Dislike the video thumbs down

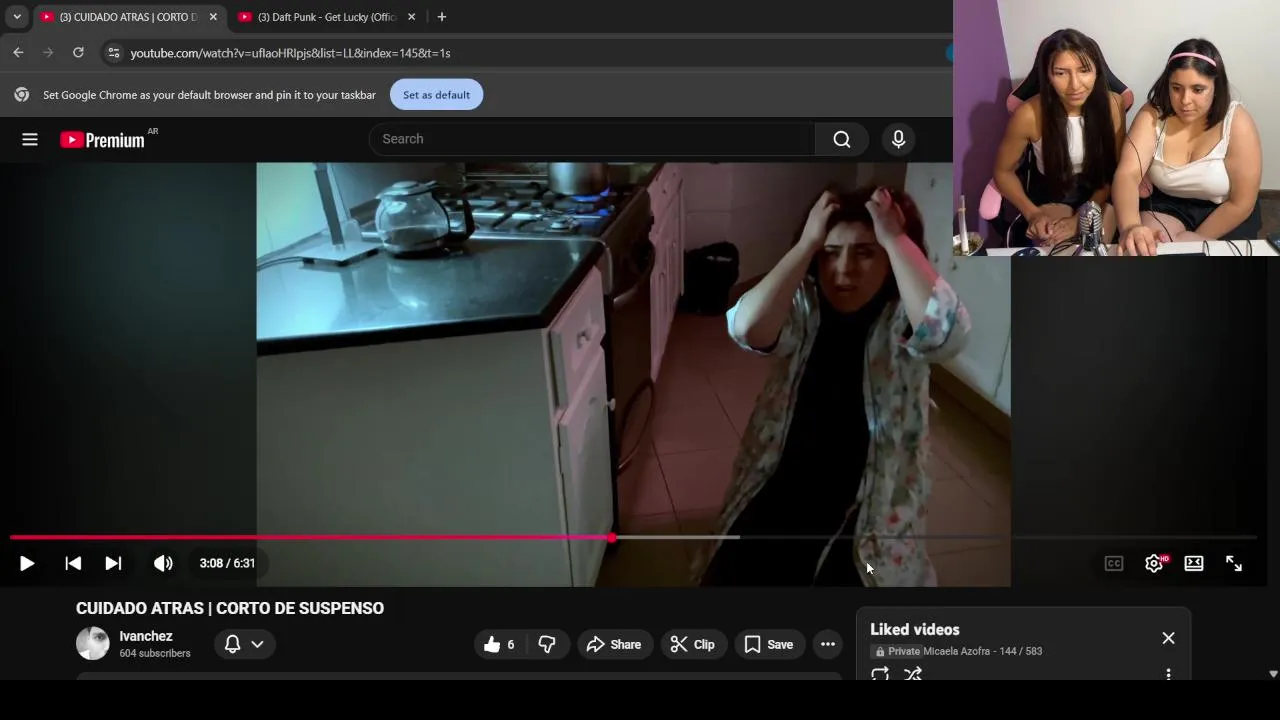pyautogui.click(x=548, y=645)
